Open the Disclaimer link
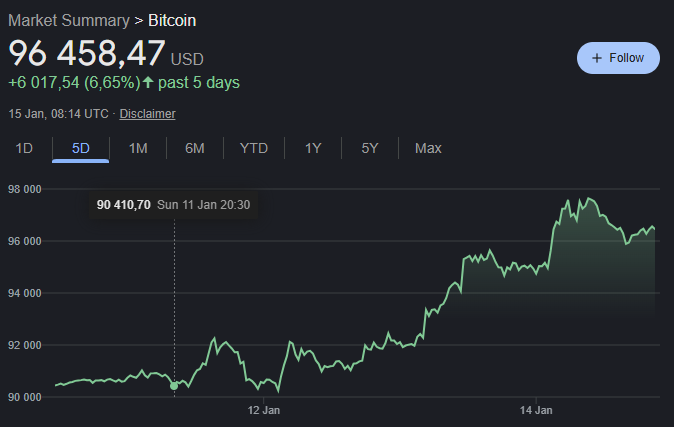The width and height of the screenshot is (674, 427). pyautogui.click(x=147, y=114)
